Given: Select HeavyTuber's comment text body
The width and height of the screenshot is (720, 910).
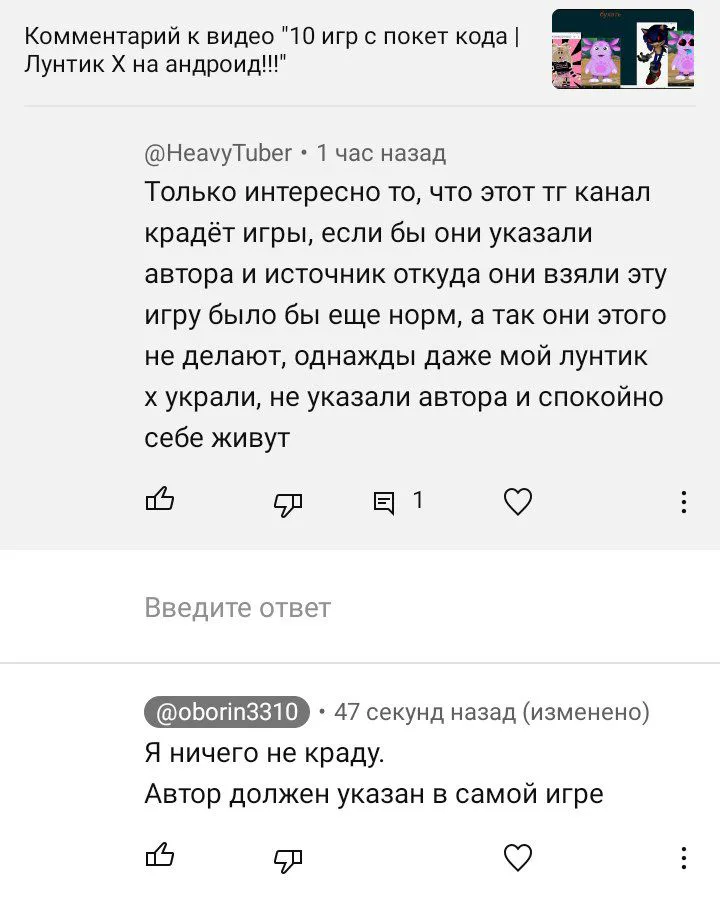Looking at the screenshot, I should [x=405, y=314].
